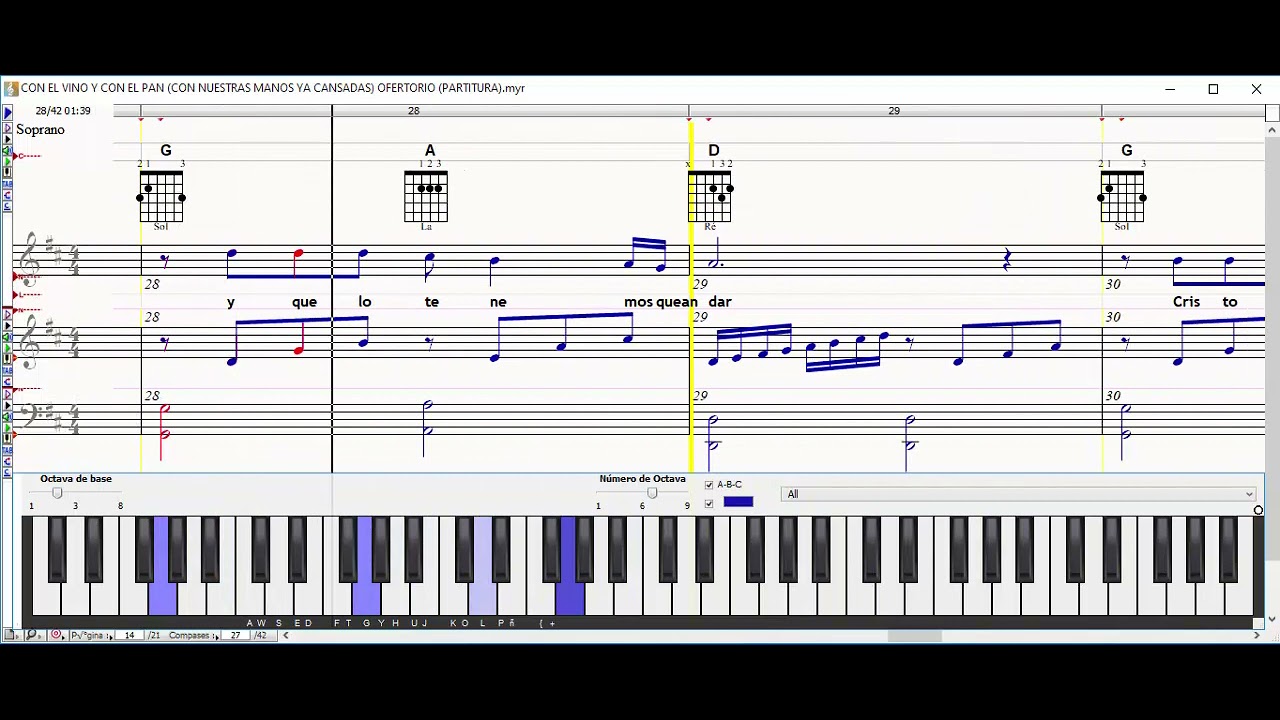Screen dimensions: 1280x720
Task: Click the horizontal scrollbar left arrow
Action: click(286, 635)
